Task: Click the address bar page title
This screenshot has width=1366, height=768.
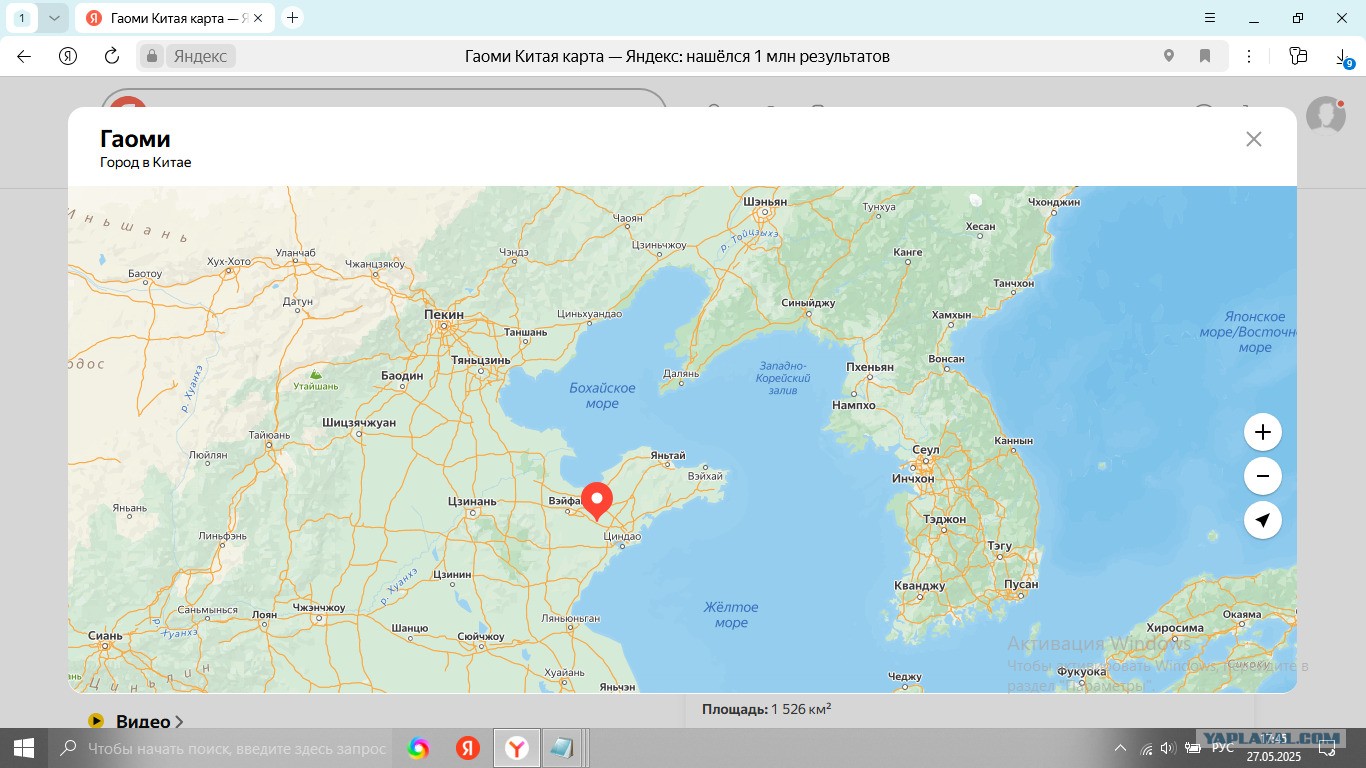Action: pos(677,56)
